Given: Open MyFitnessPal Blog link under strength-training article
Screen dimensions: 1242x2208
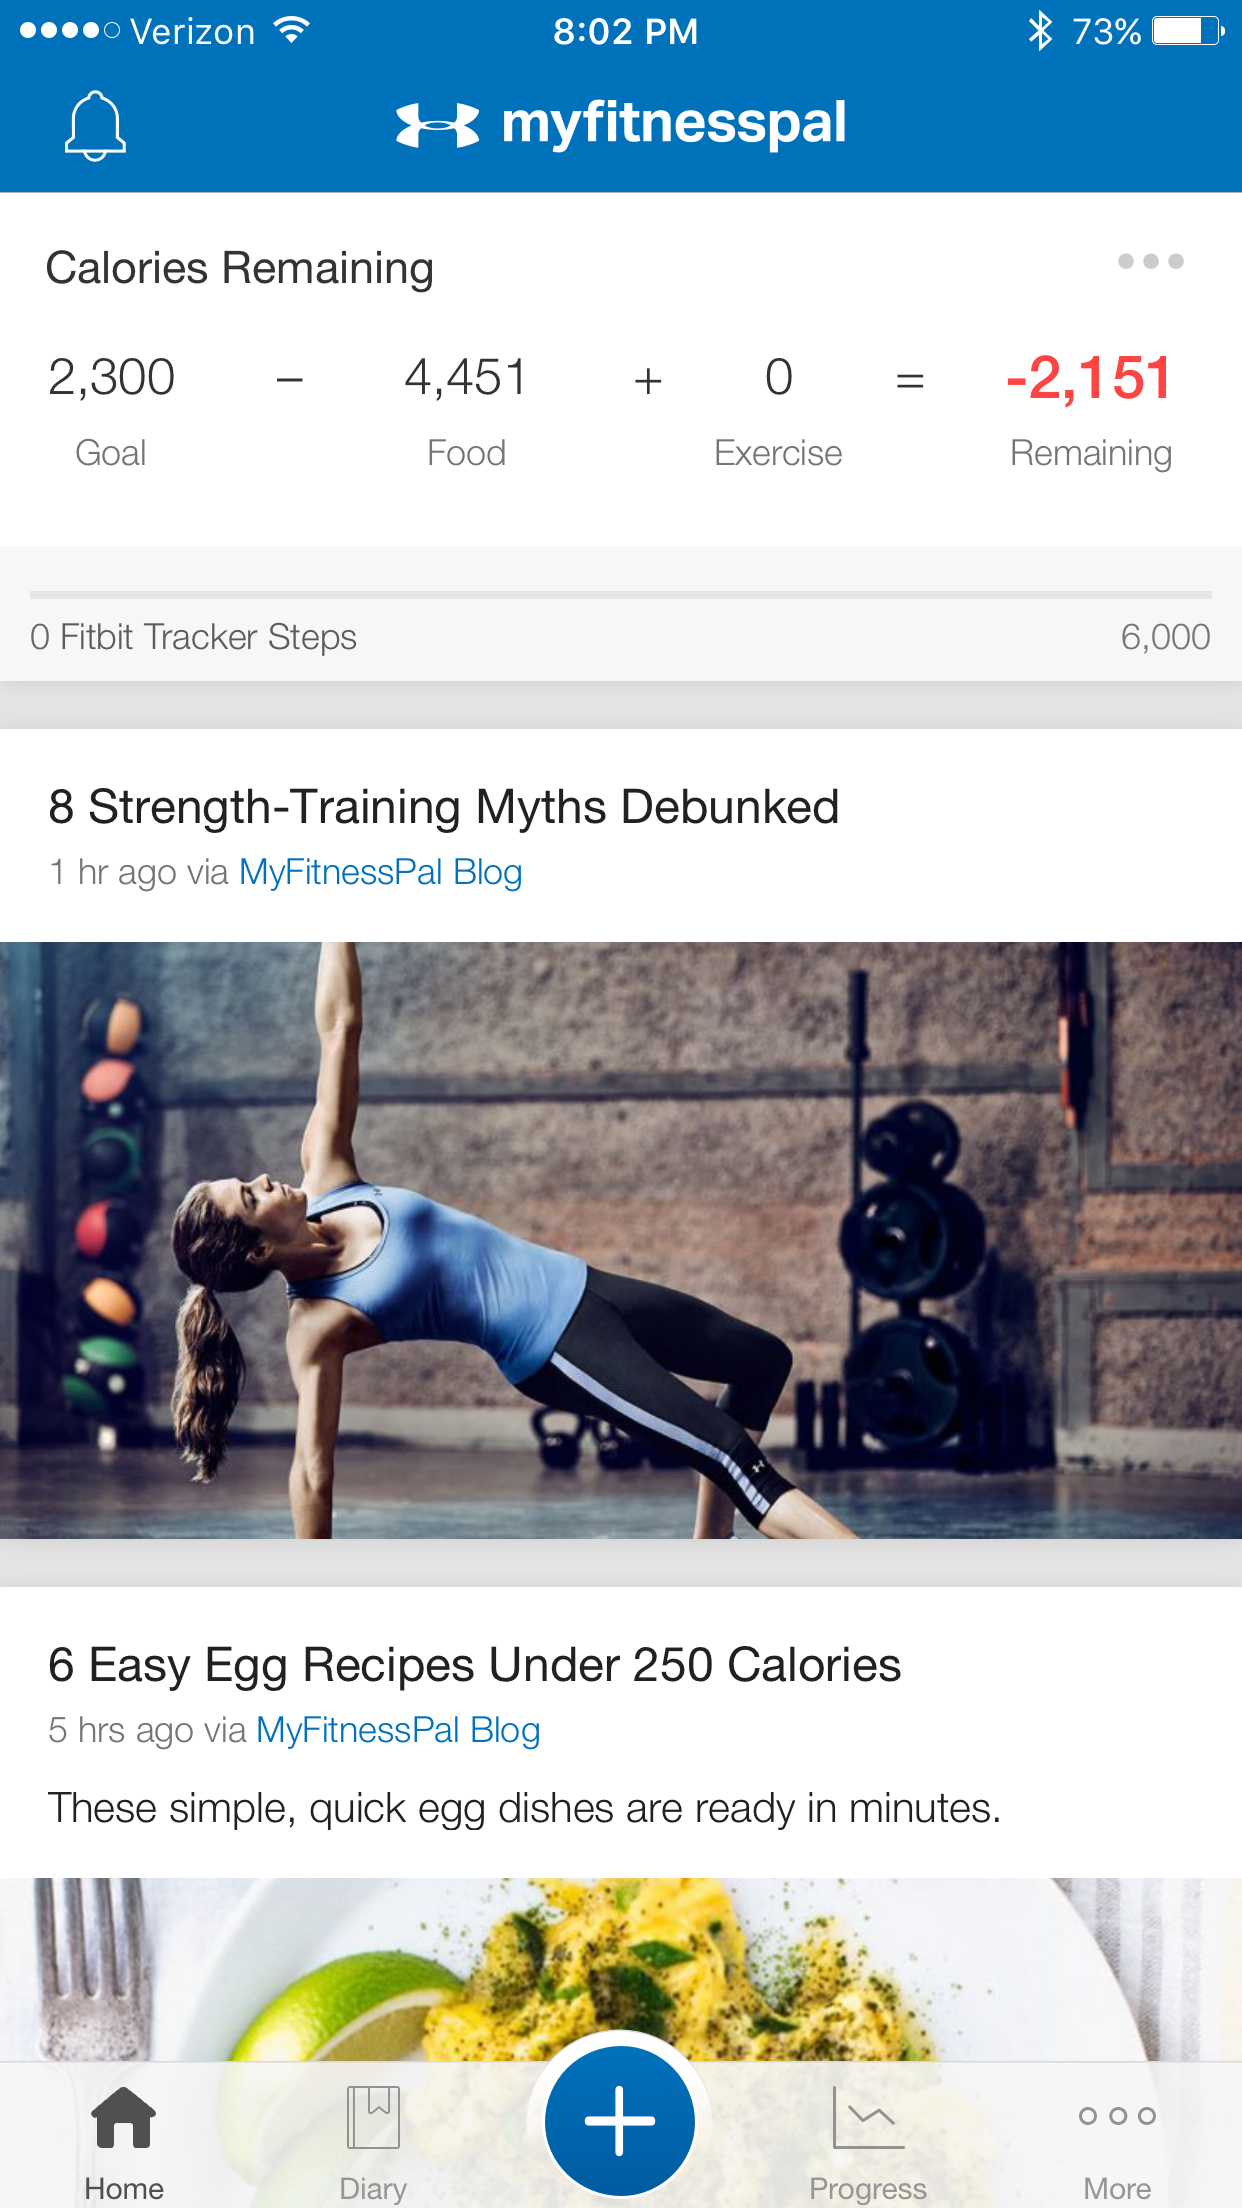Looking at the screenshot, I should pos(380,872).
